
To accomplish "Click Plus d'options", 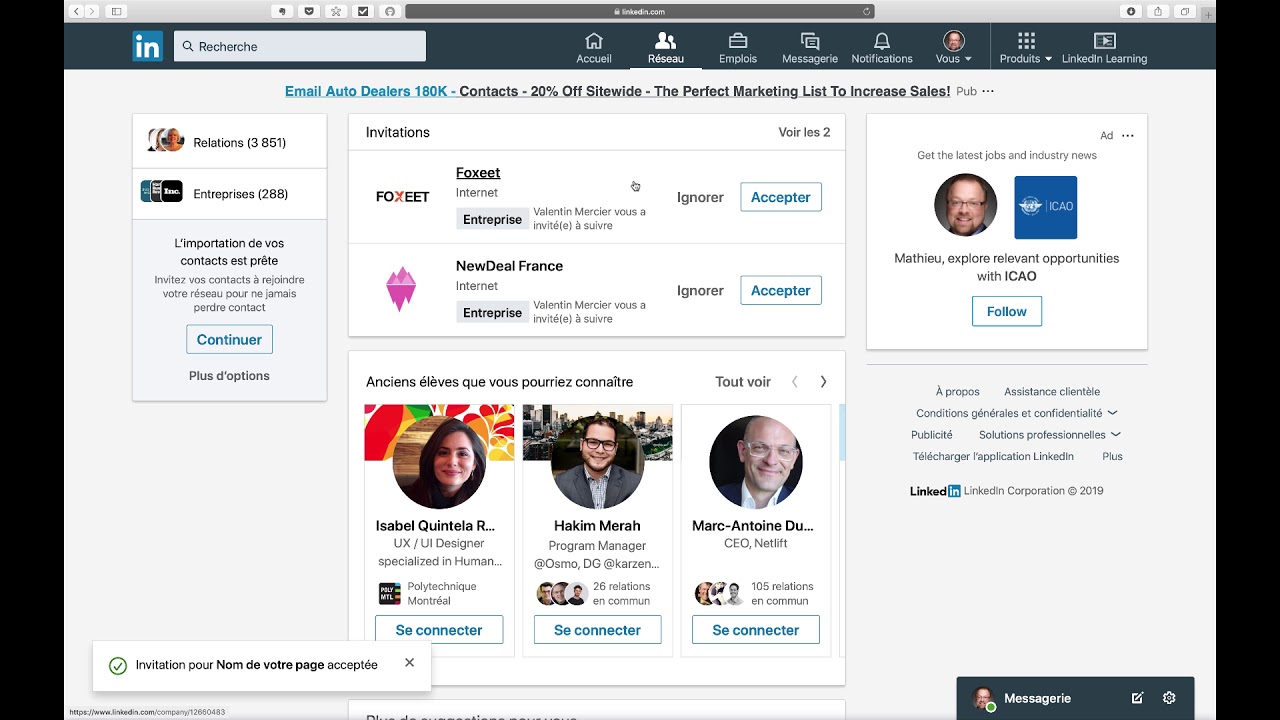I will (229, 376).
